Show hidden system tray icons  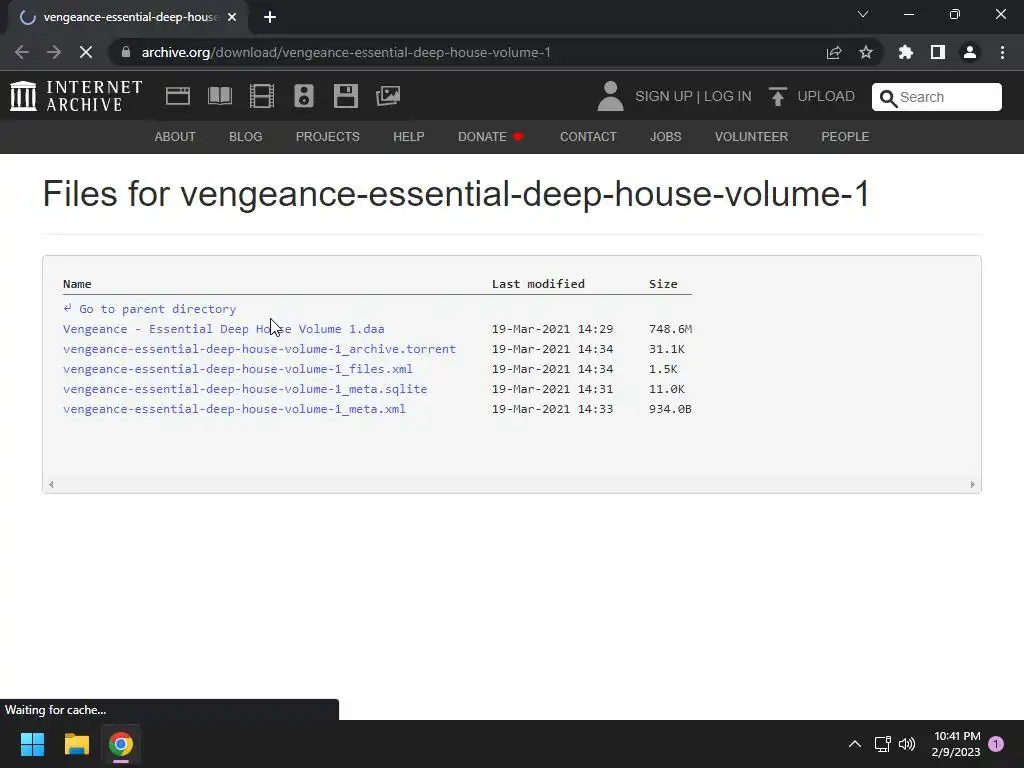(x=854, y=744)
